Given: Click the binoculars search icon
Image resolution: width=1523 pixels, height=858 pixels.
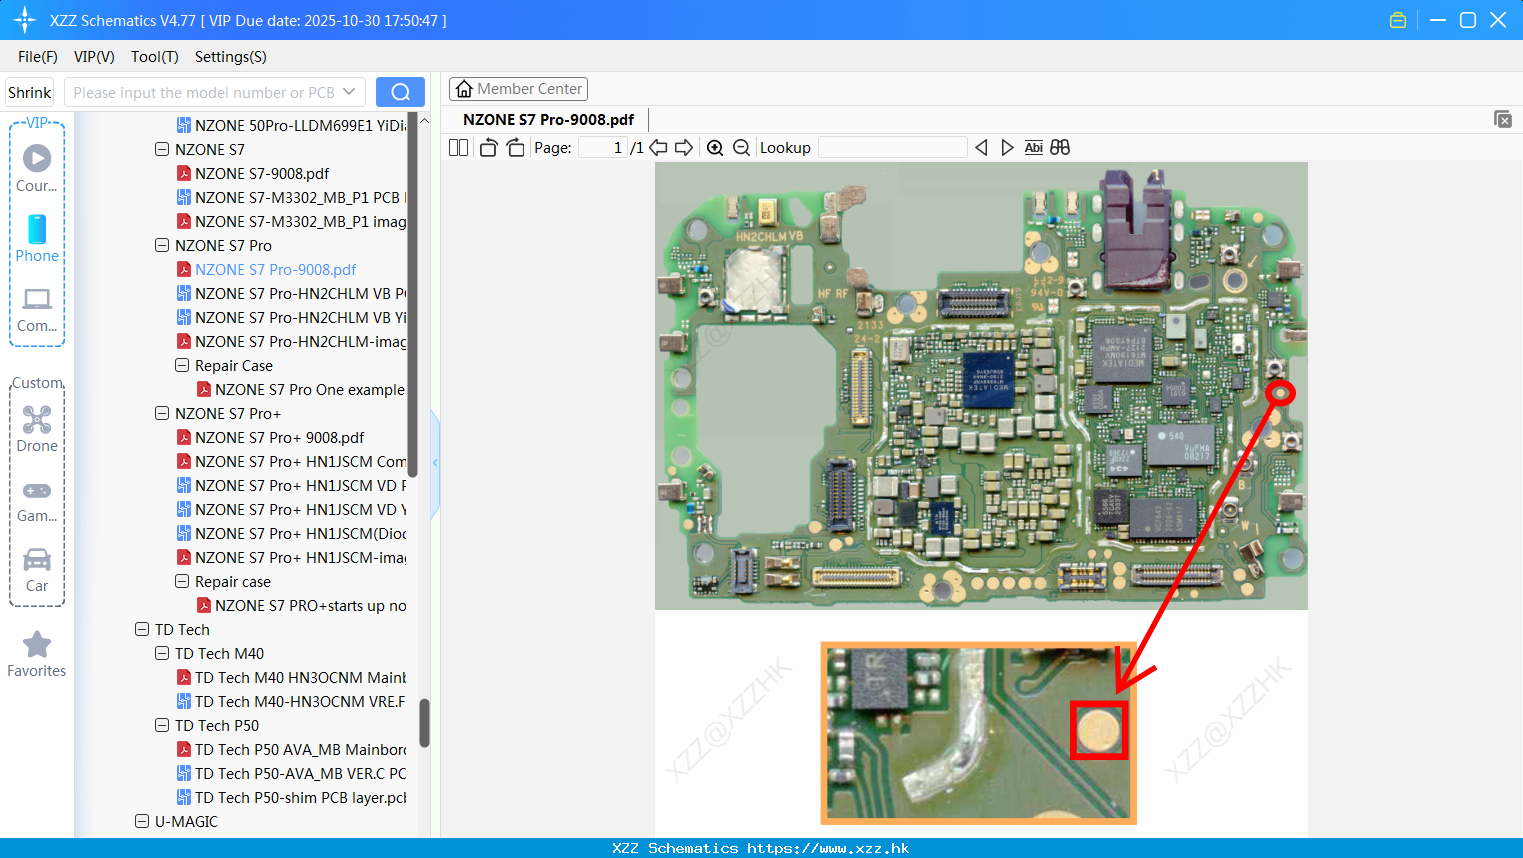Looking at the screenshot, I should coord(1060,148).
